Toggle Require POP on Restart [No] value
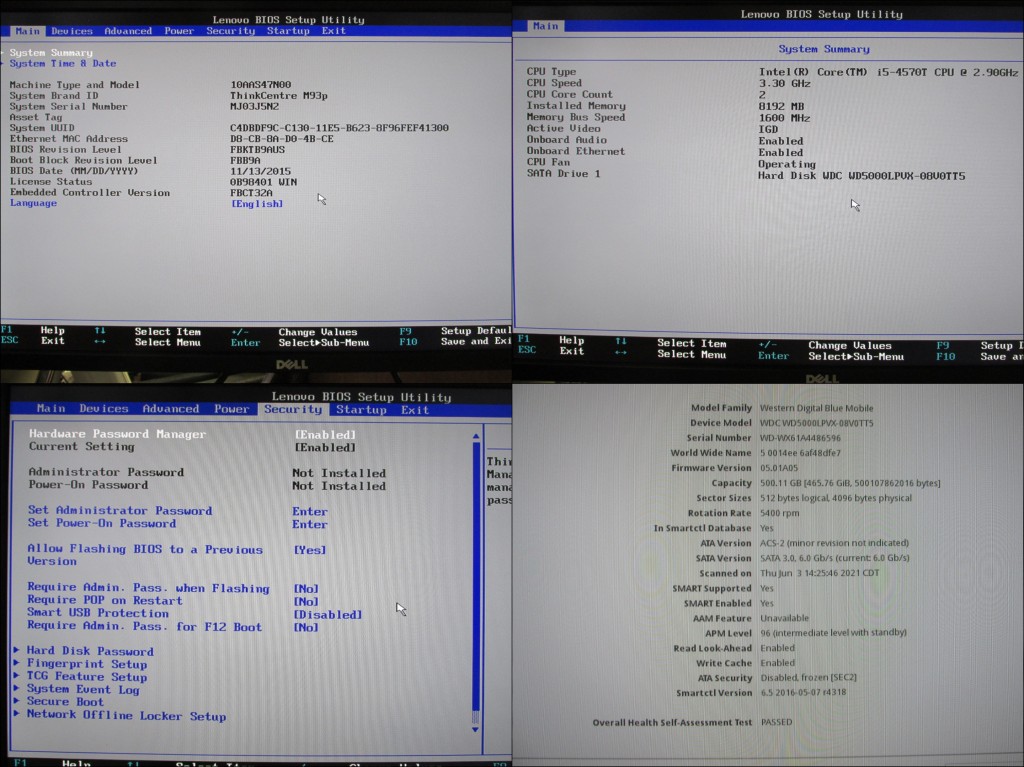1024x767 pixels. pyautogui.click(x=306, y=602)
